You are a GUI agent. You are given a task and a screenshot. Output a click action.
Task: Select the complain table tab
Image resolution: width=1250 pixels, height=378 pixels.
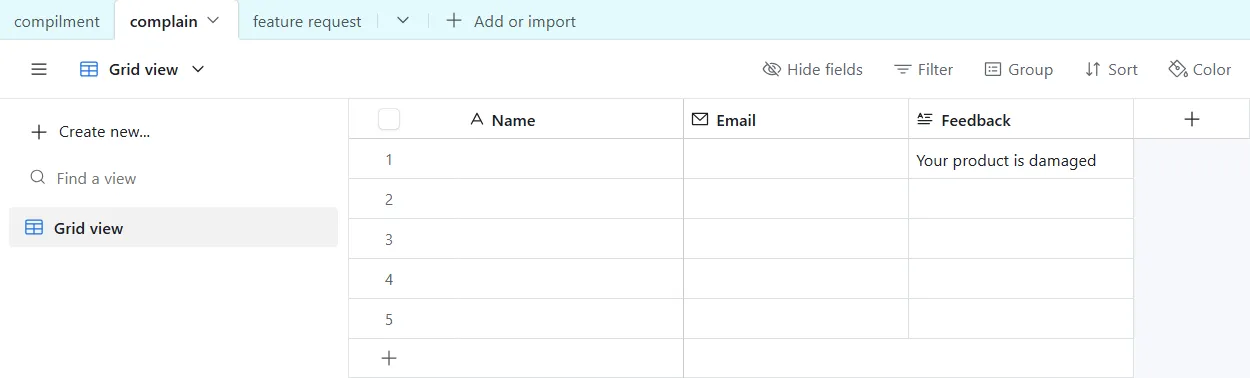pyautogui.click(x=164, y=21)
